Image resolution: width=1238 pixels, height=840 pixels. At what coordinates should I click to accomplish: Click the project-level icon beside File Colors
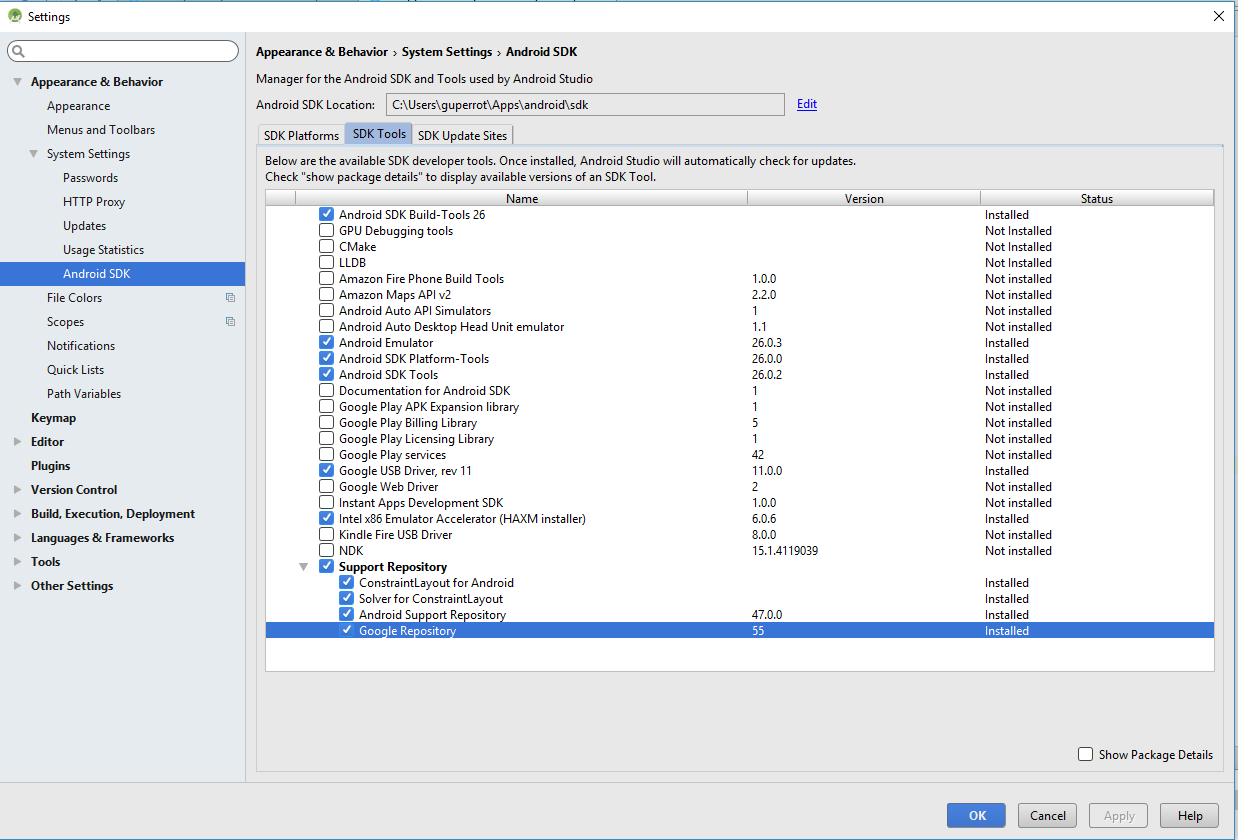point(230,298)
